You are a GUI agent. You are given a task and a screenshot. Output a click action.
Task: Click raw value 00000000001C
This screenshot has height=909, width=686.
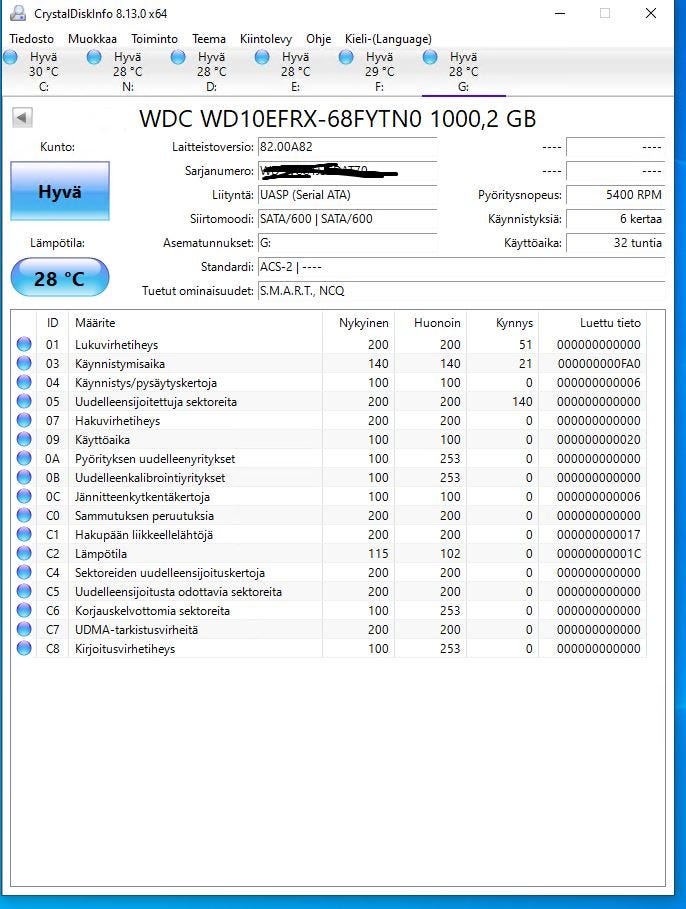click(x=599, y=554)
